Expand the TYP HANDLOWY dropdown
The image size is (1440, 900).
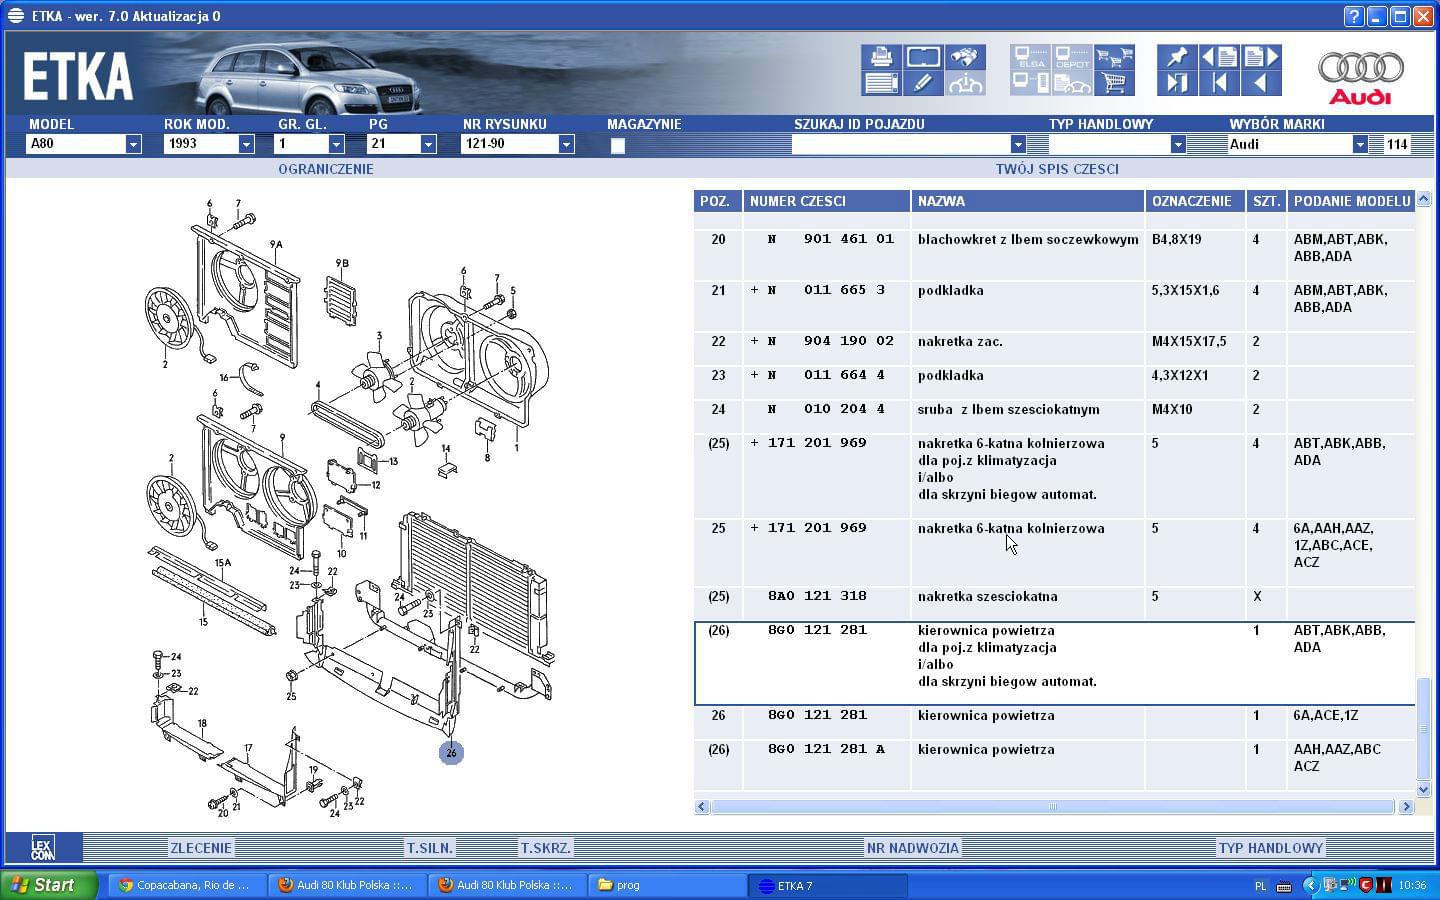point(1178,144)
